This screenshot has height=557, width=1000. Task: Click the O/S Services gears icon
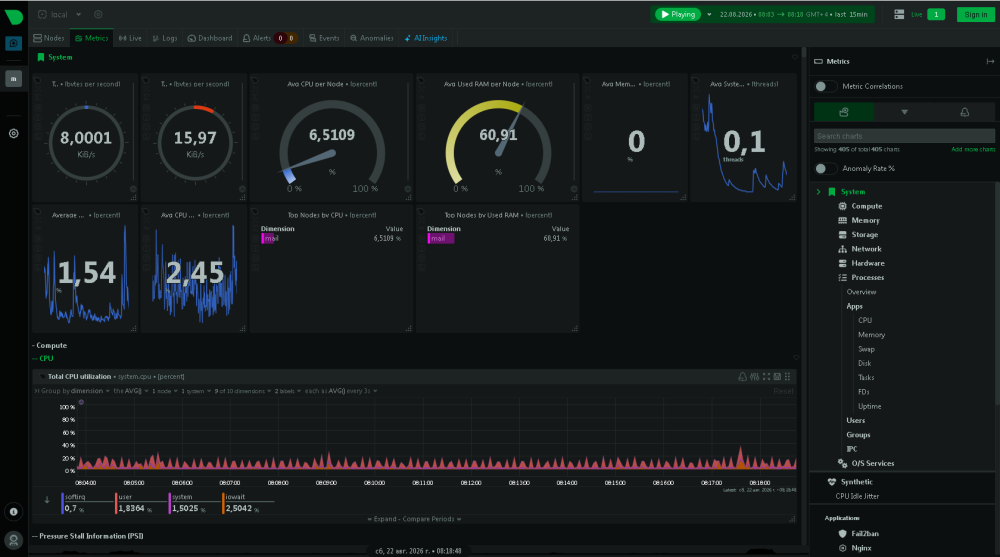842,463
